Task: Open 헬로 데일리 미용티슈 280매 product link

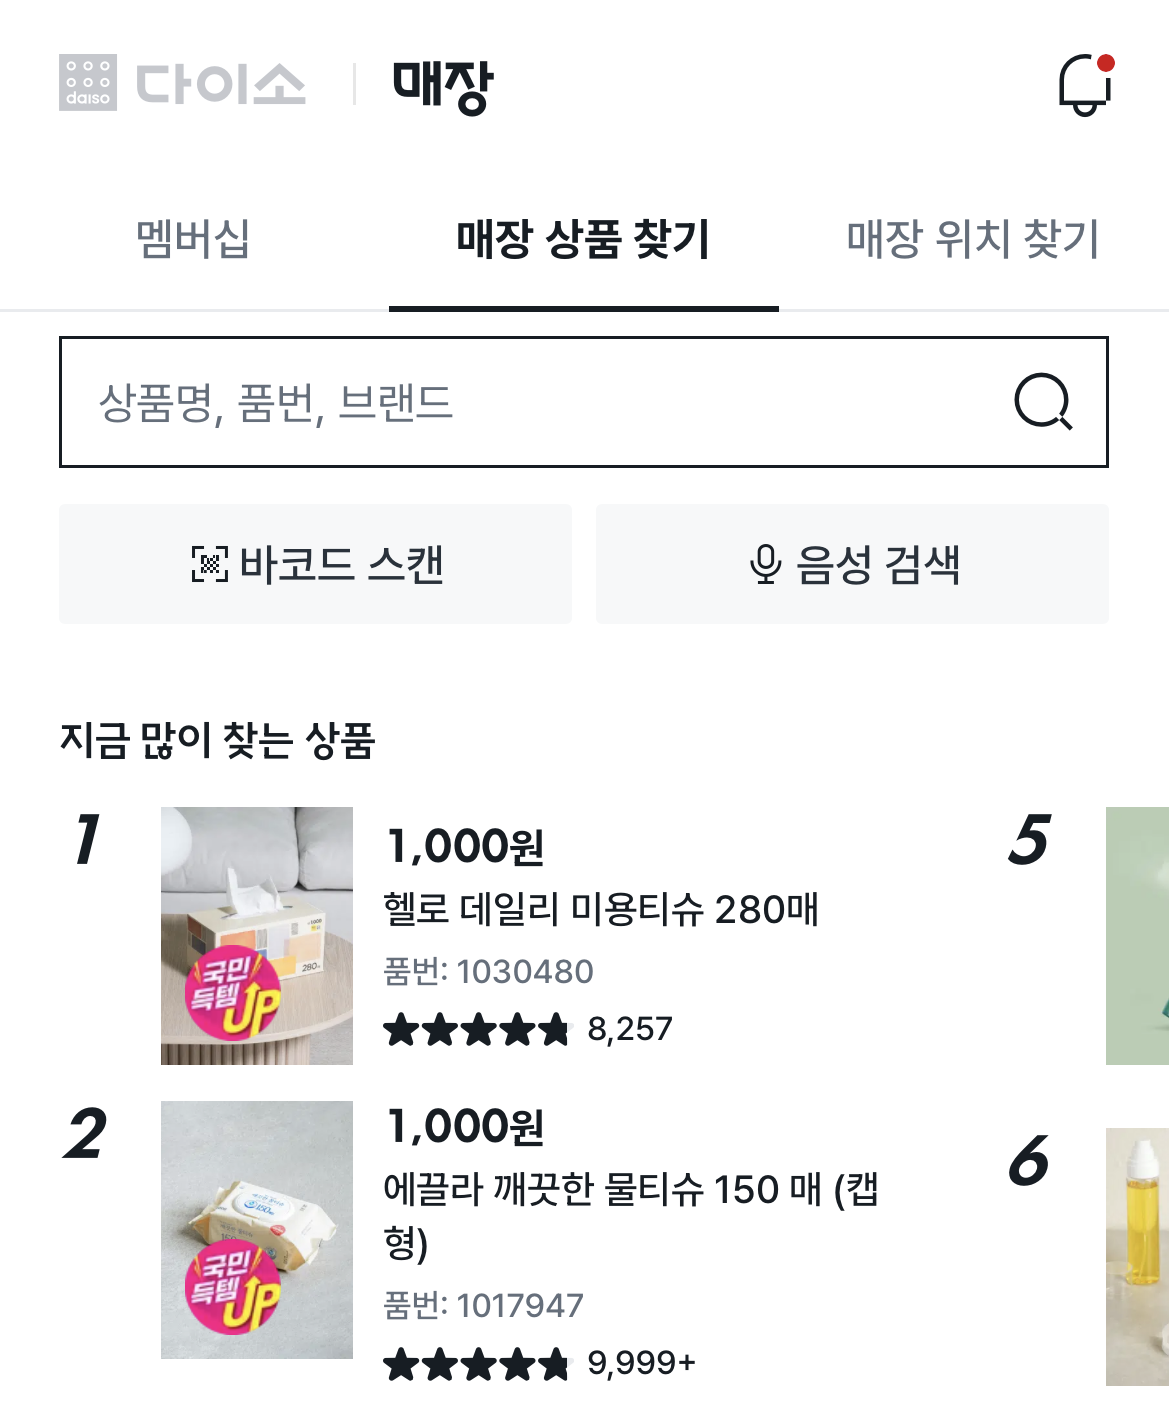Action: coord(601,910)
